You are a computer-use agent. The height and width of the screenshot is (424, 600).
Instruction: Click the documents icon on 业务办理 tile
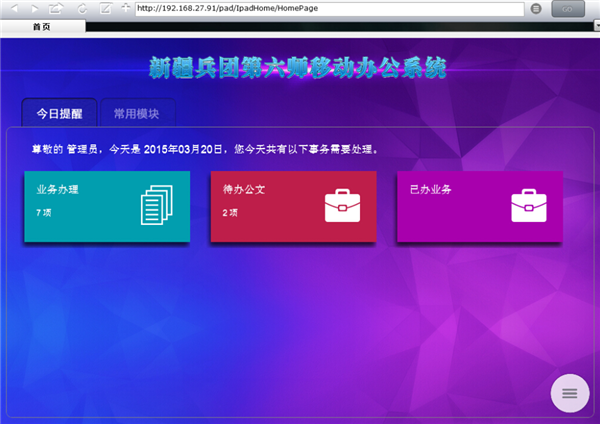pos(157,205)
